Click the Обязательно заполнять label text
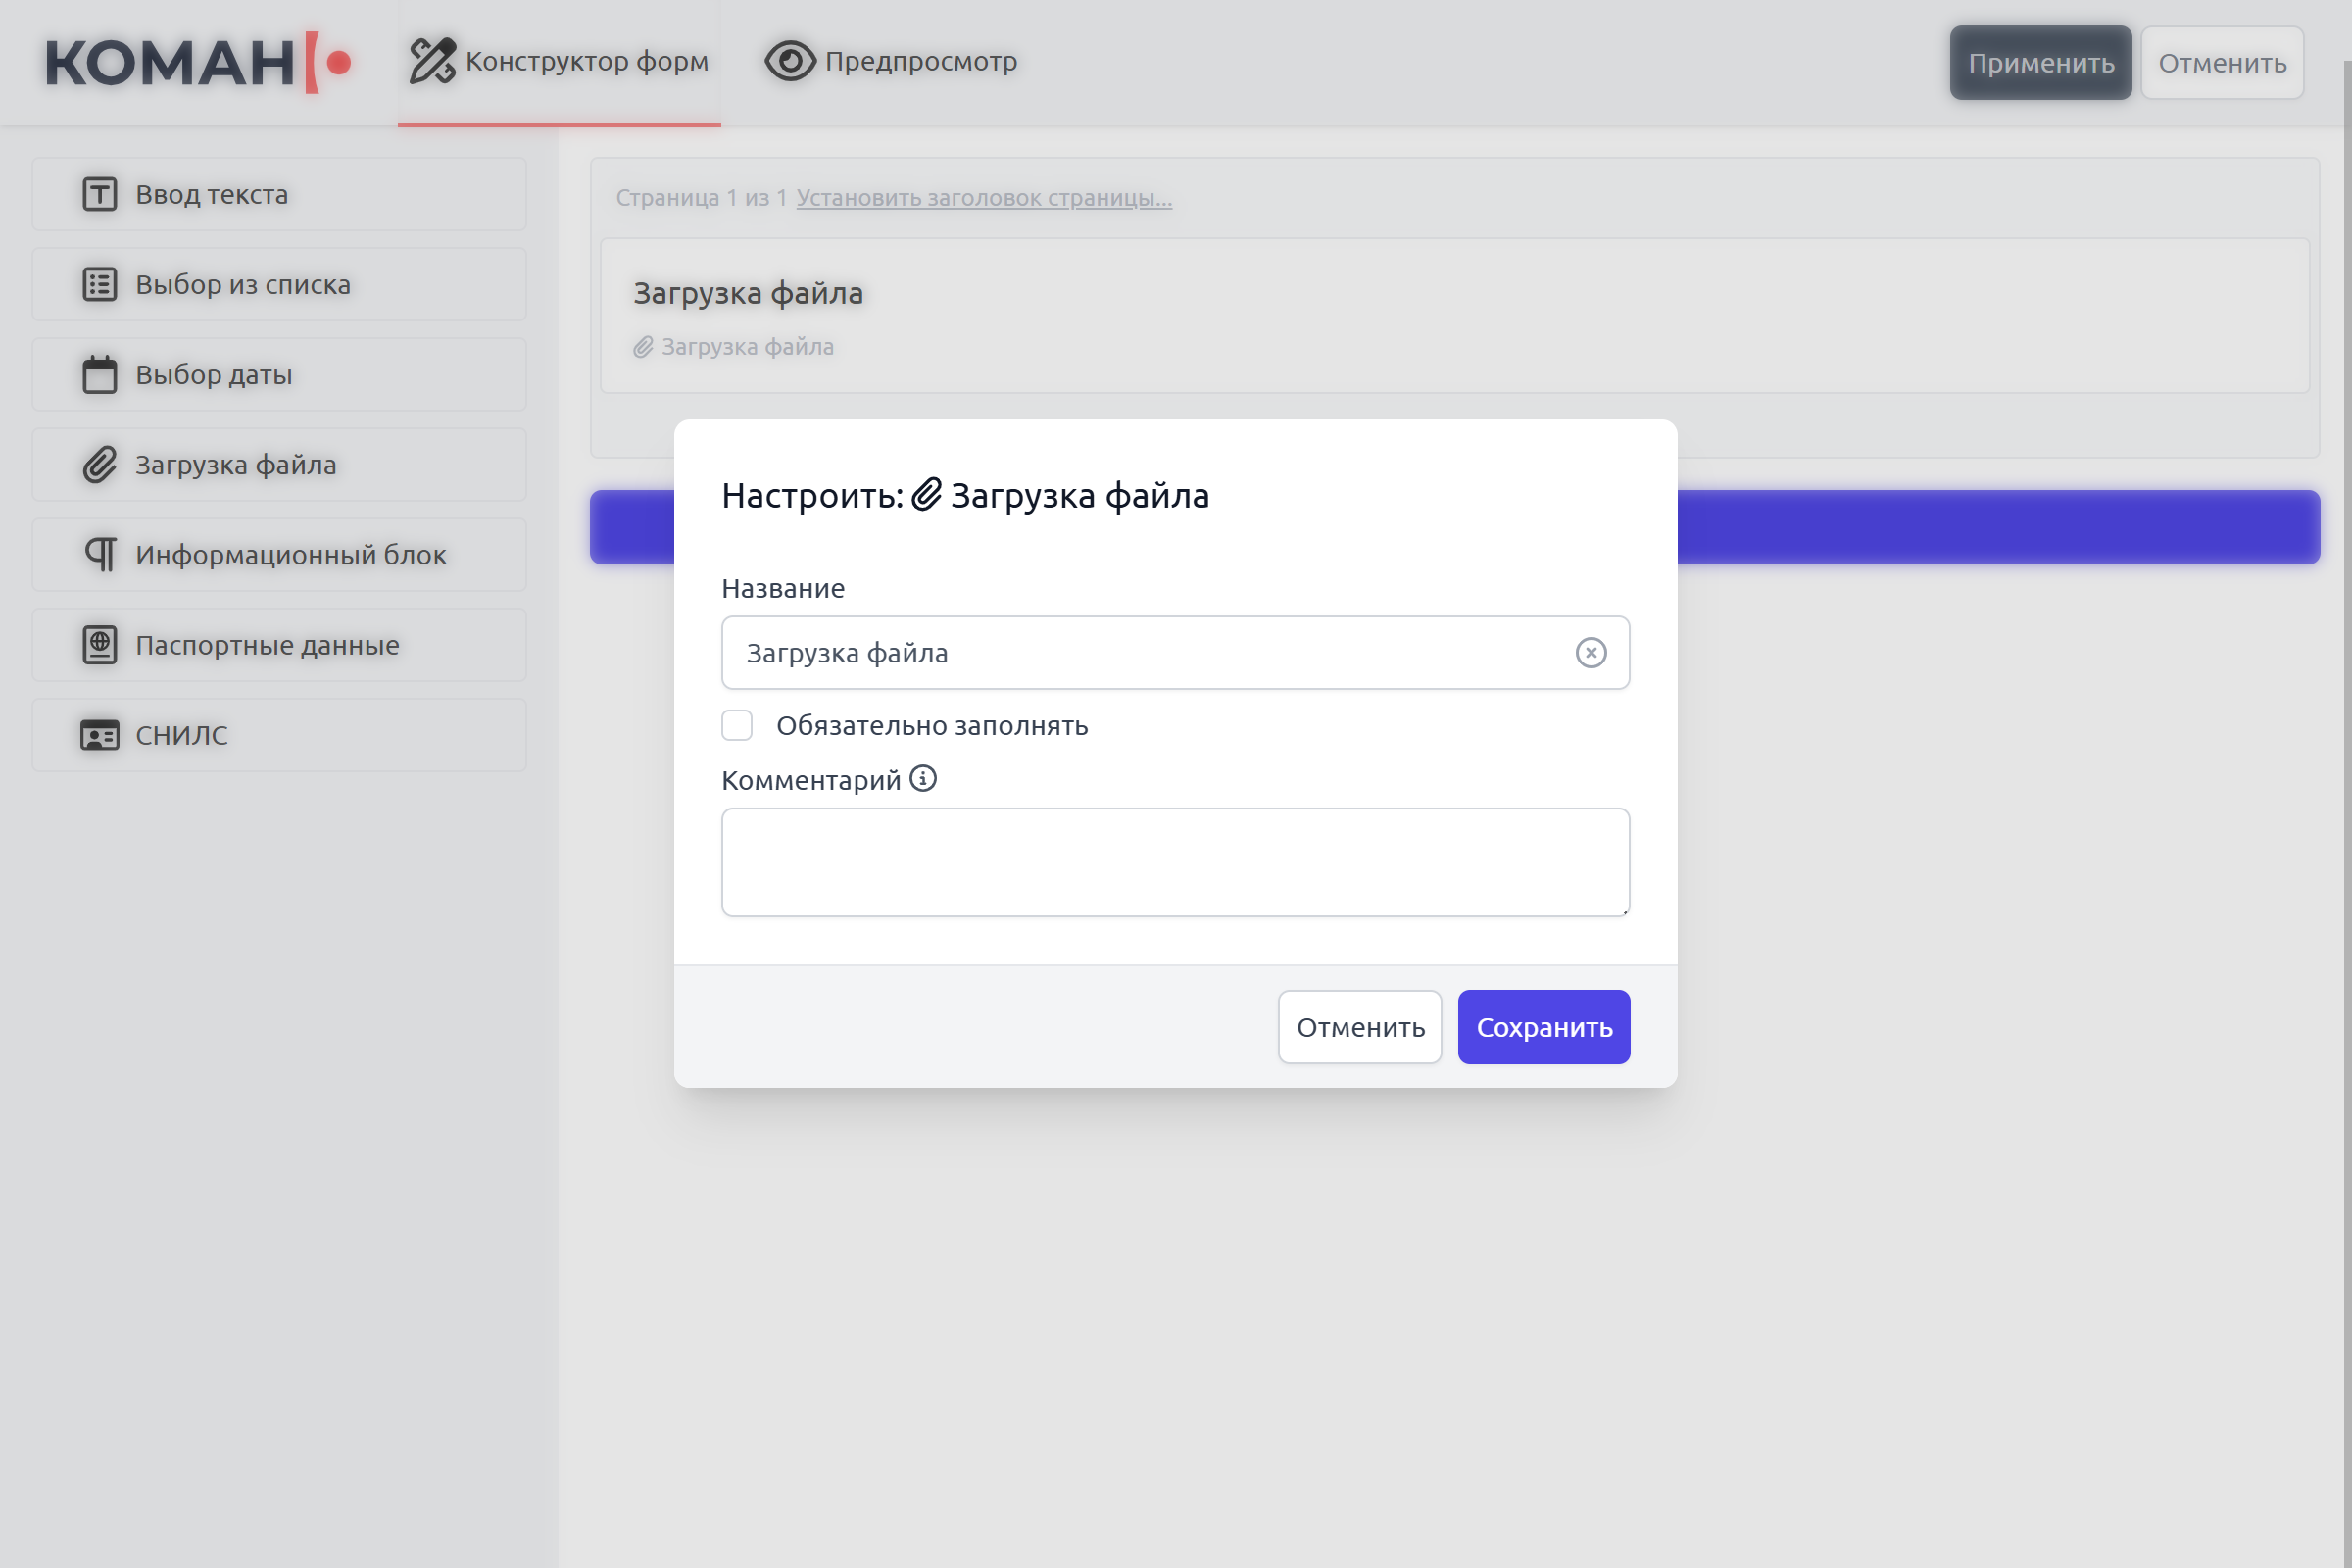2352x1568 pixels. click(932, 726)
